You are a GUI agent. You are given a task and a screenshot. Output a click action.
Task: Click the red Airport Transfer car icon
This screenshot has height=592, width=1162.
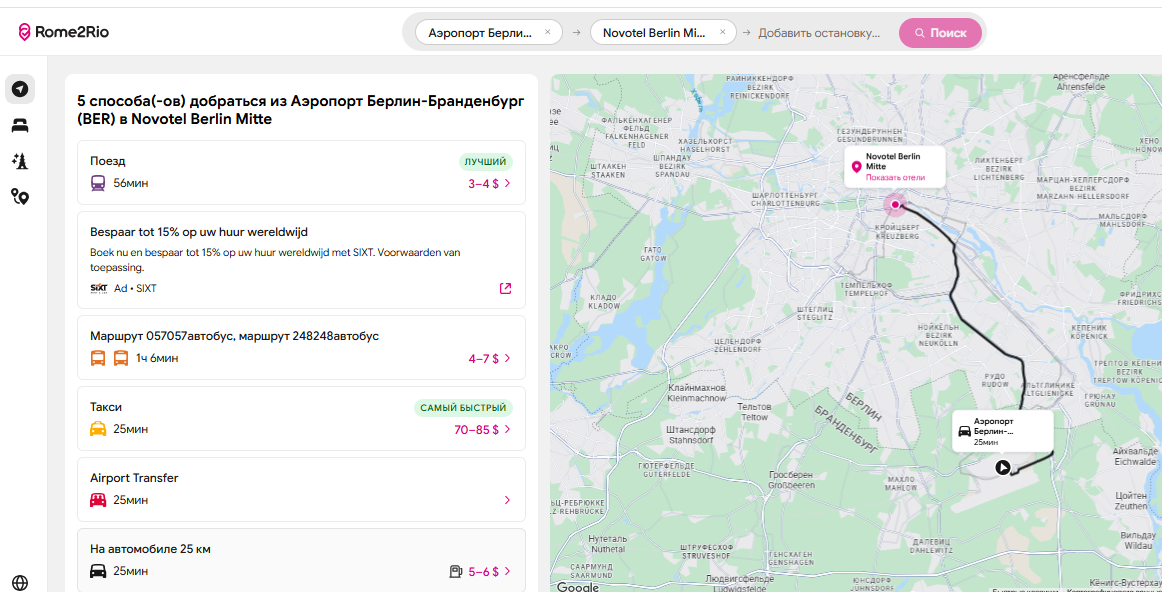tap(99, 500)
